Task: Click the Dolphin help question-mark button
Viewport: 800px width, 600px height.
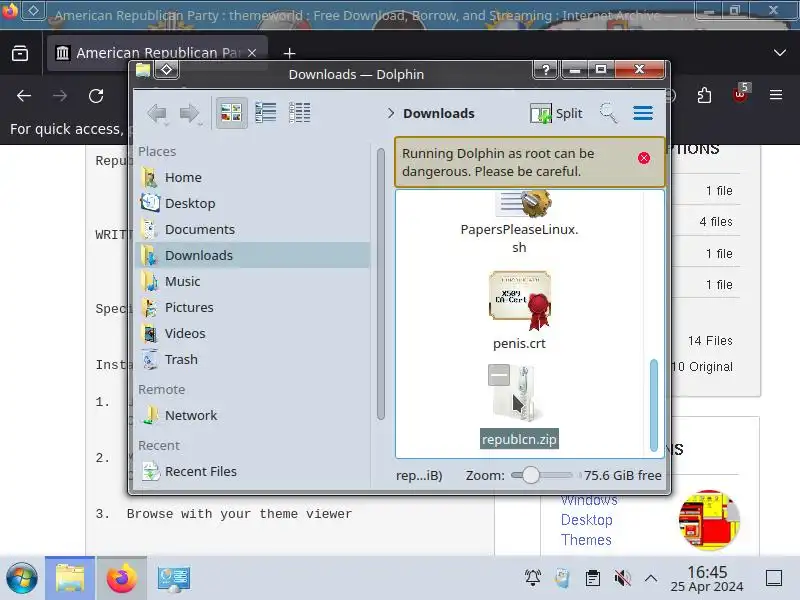Action: (x=545, y=69)
